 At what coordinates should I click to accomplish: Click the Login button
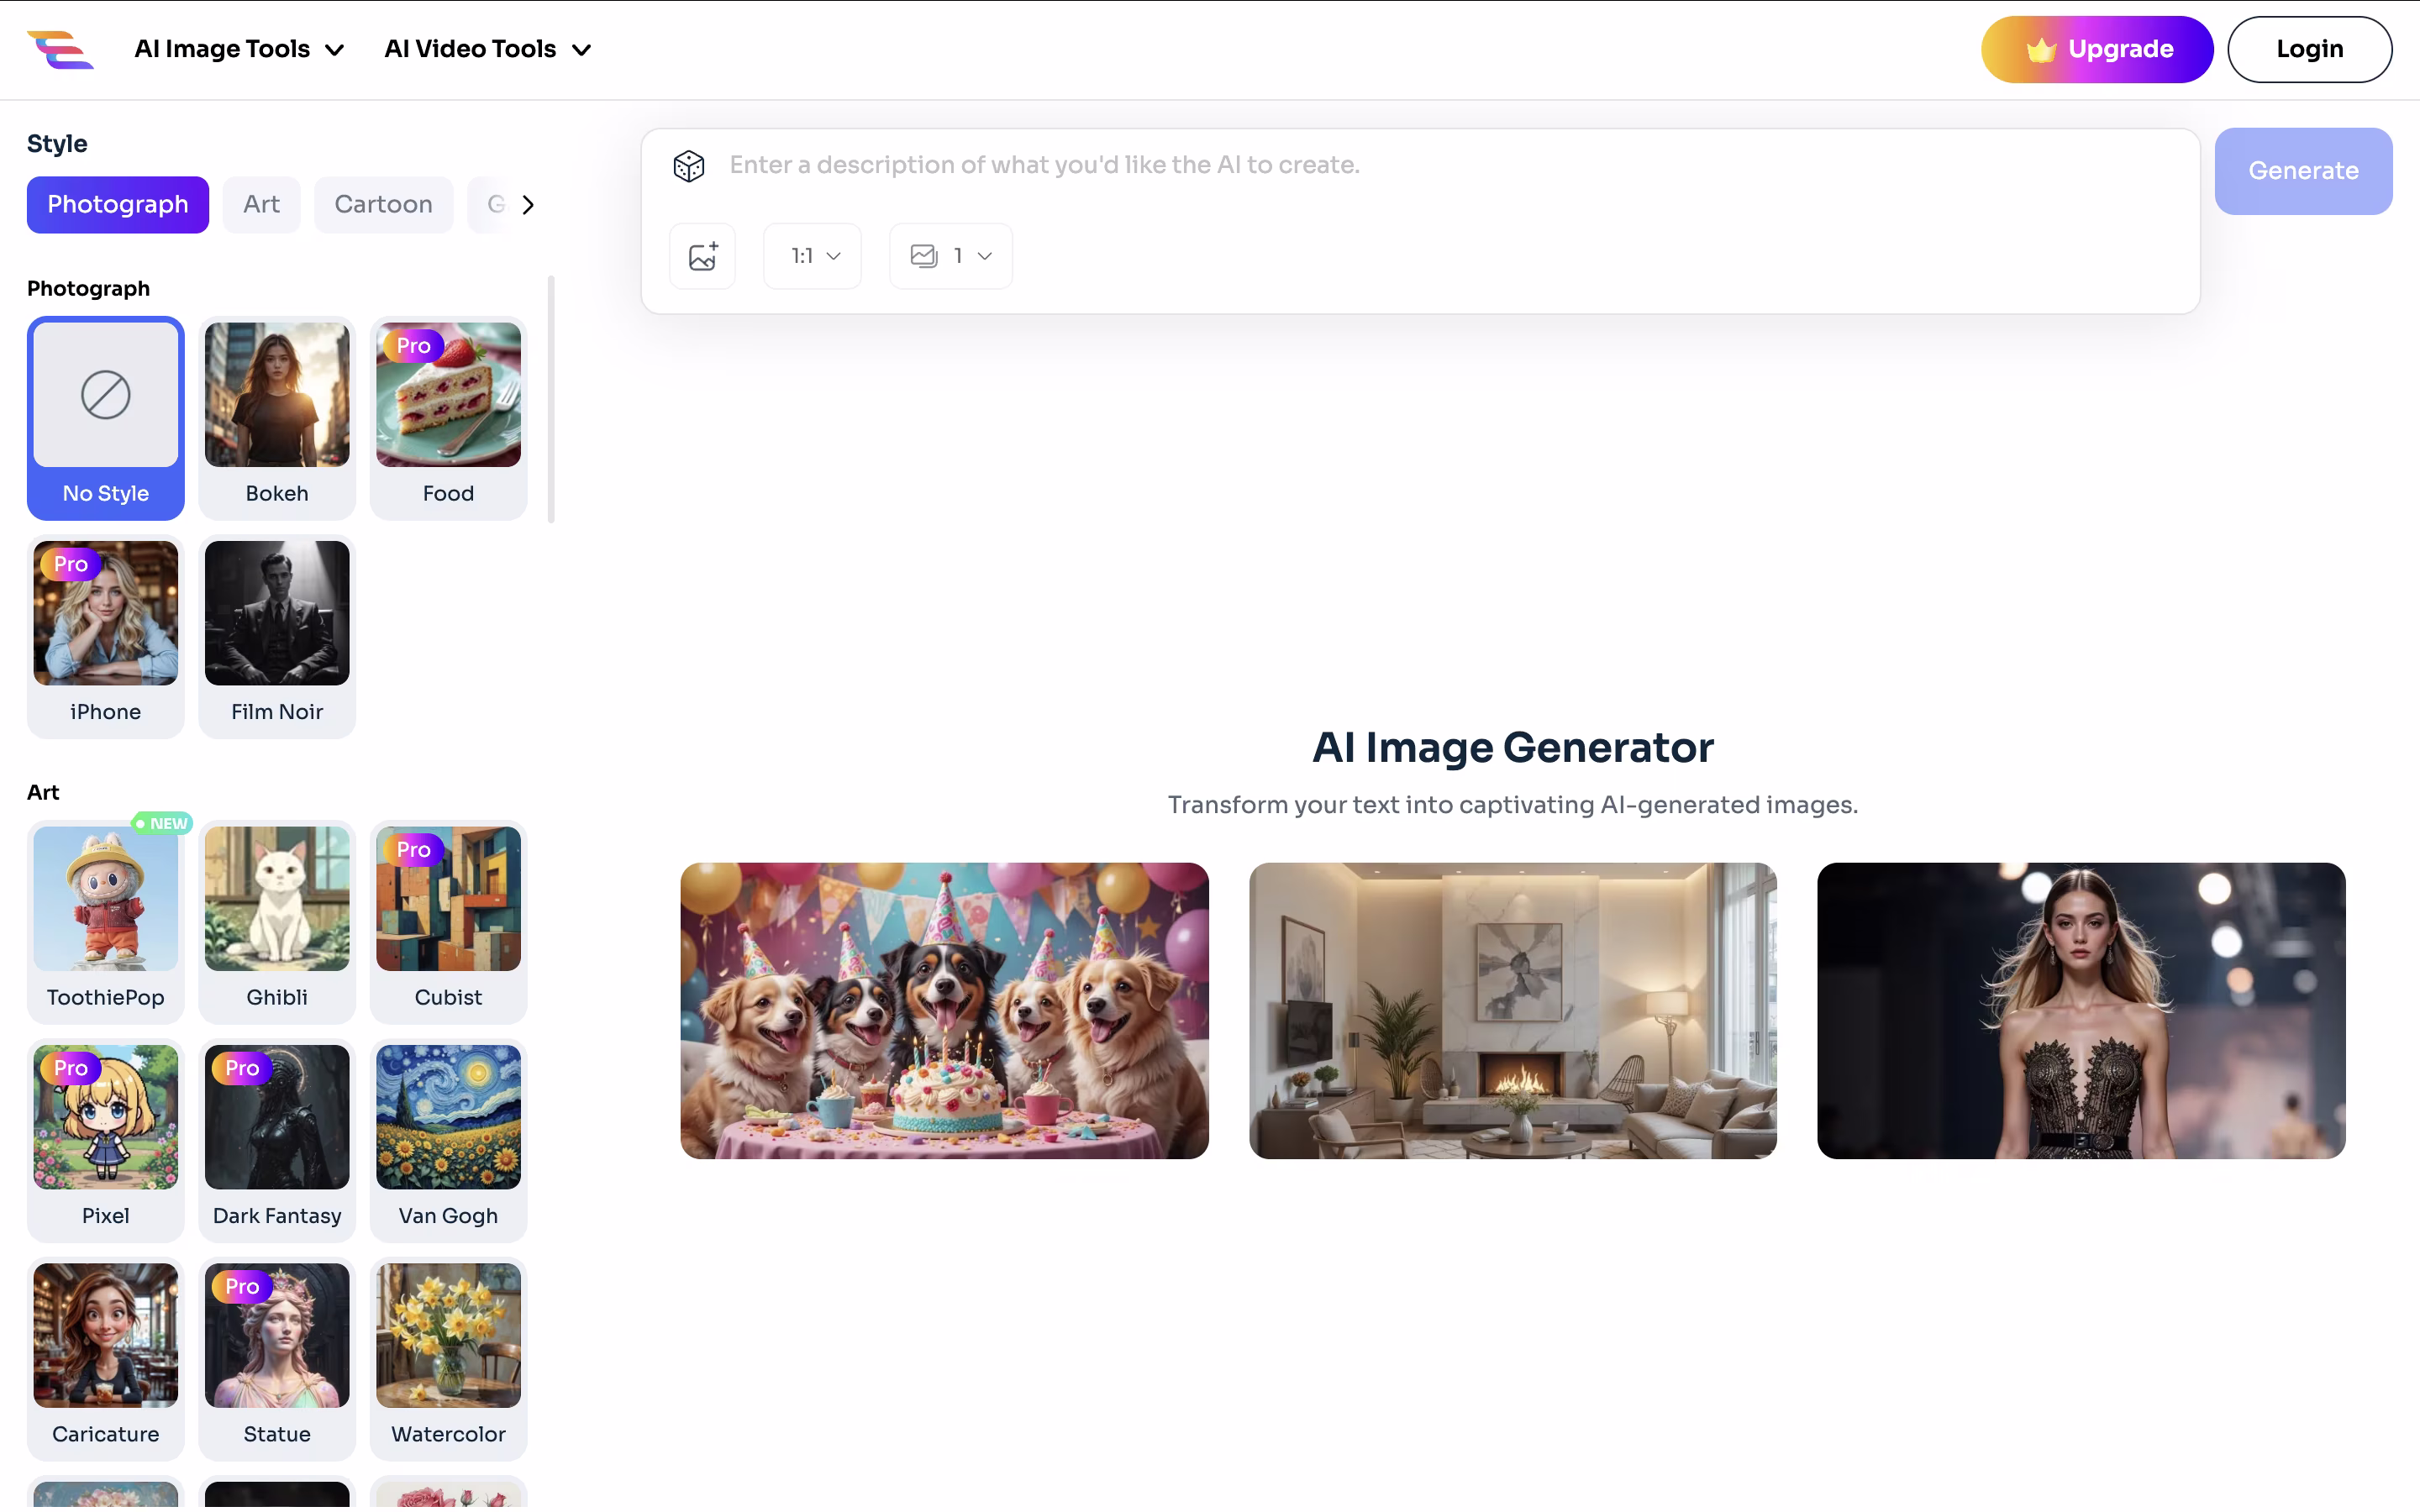pos(2310,49)
